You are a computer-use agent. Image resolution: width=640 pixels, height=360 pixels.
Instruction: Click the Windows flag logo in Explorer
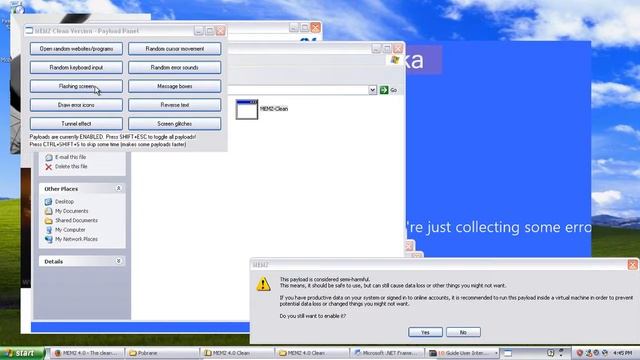click(395, 60)
